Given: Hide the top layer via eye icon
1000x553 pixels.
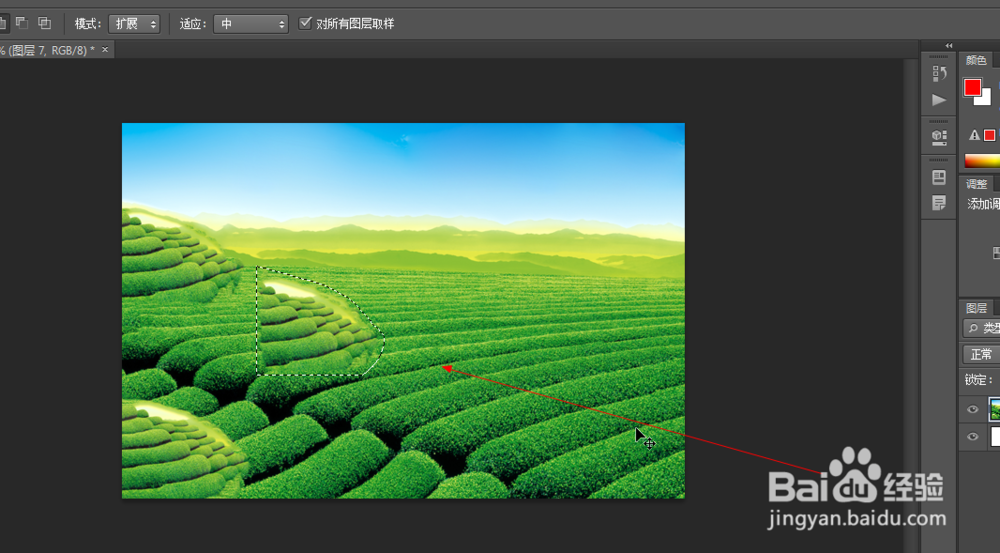Looking at the screenshot, I should (x=973, y=409).
